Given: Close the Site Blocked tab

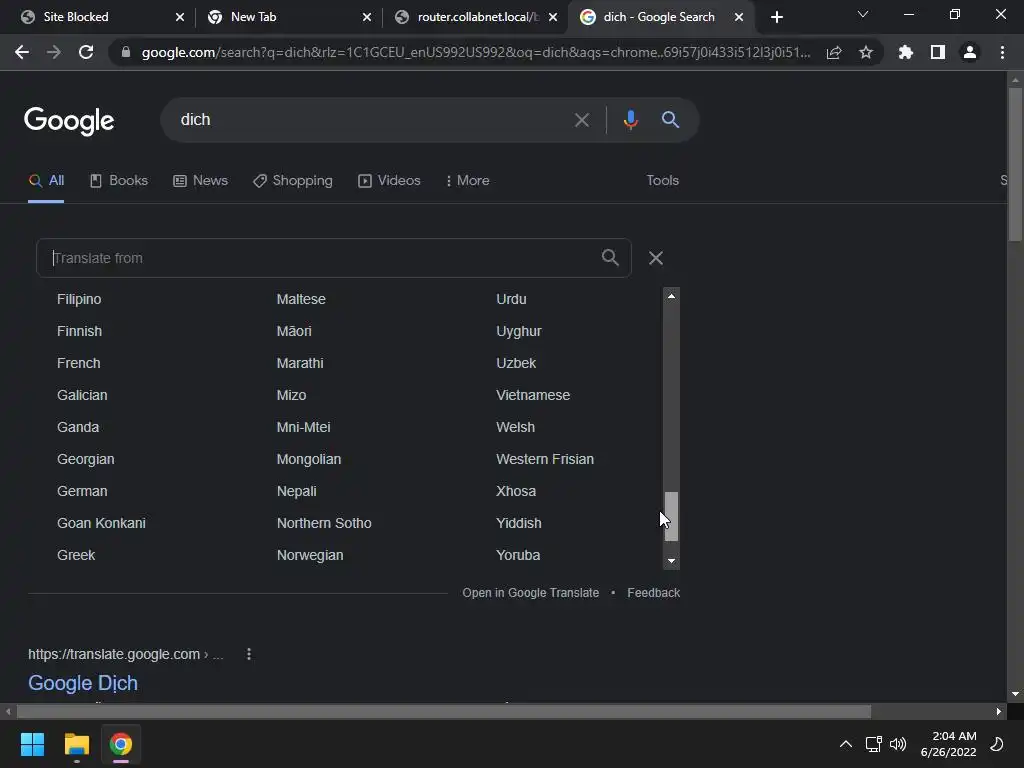Looking at the screenshot, I should coord(180,17).
